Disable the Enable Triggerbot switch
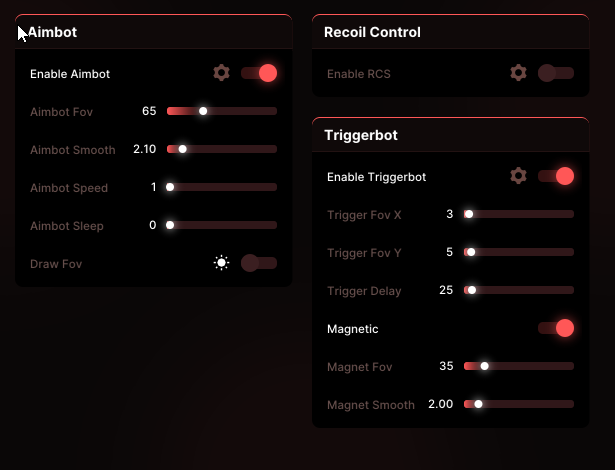Screen dimensions: 615x470 click(x=556, y=176)
